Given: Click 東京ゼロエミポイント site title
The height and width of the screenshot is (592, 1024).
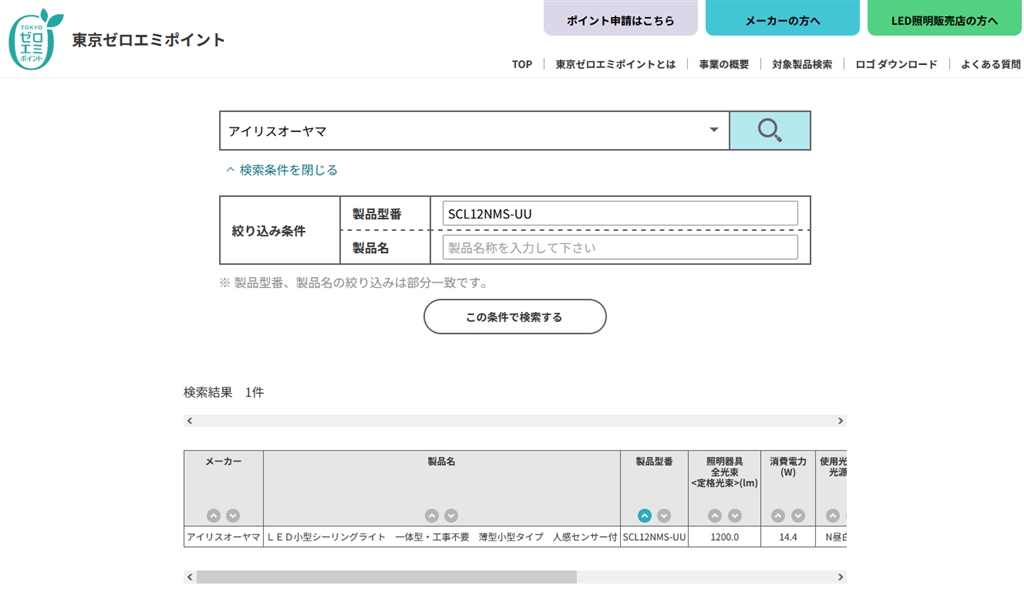Looking at the screenshot, I should (148, 40).
